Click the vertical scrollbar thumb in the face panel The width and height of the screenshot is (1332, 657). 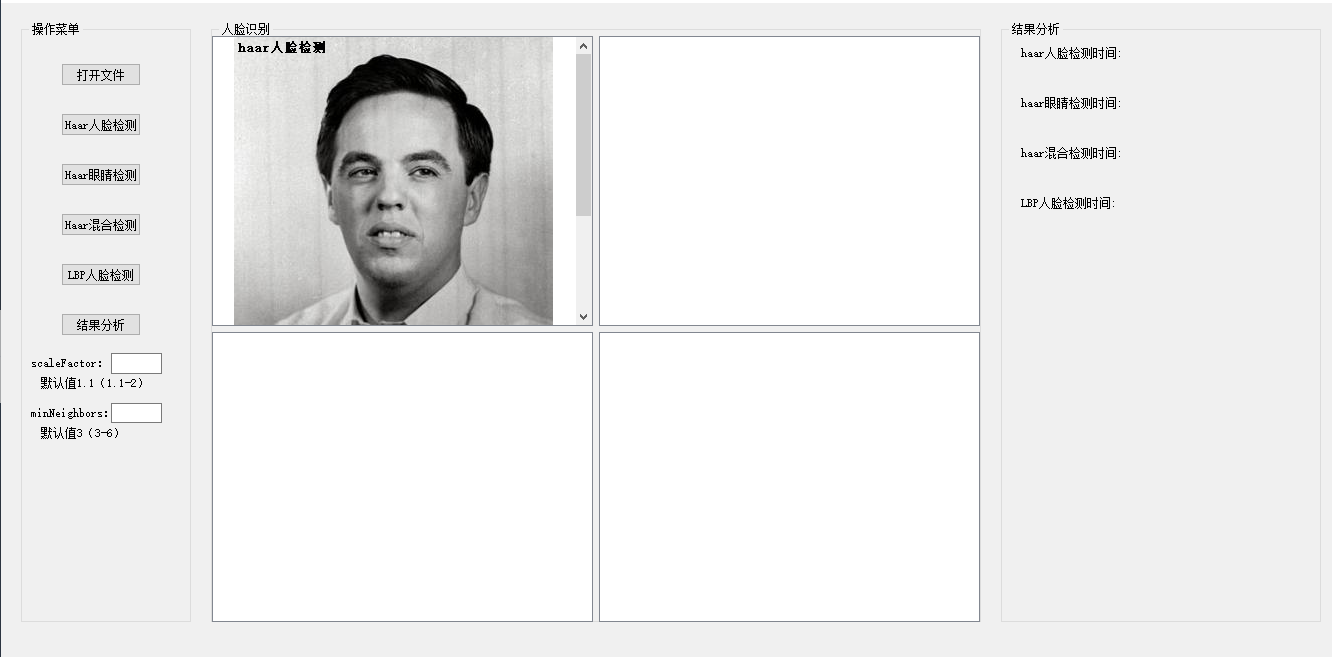click(x=584, y=135)
